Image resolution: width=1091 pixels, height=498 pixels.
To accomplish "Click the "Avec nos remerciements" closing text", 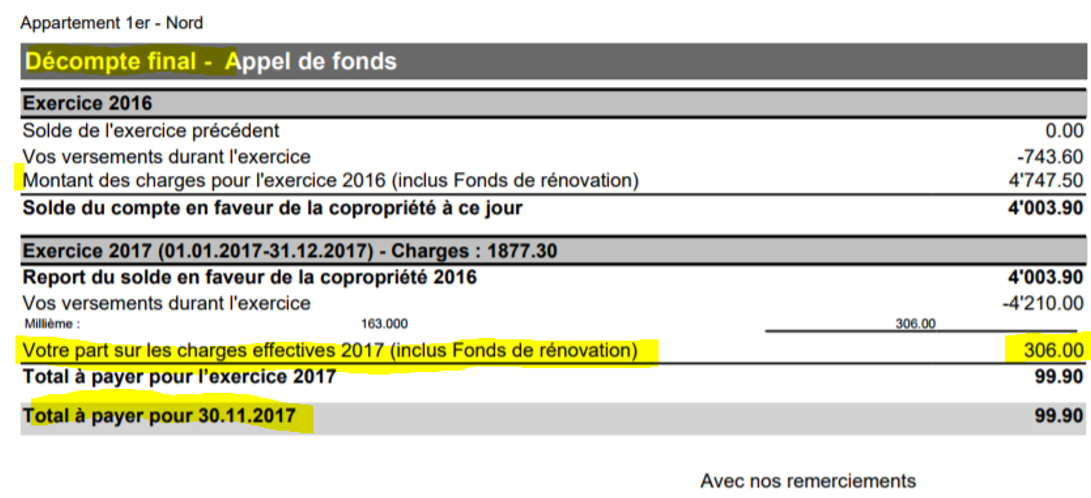I will [x=807, y=481].
